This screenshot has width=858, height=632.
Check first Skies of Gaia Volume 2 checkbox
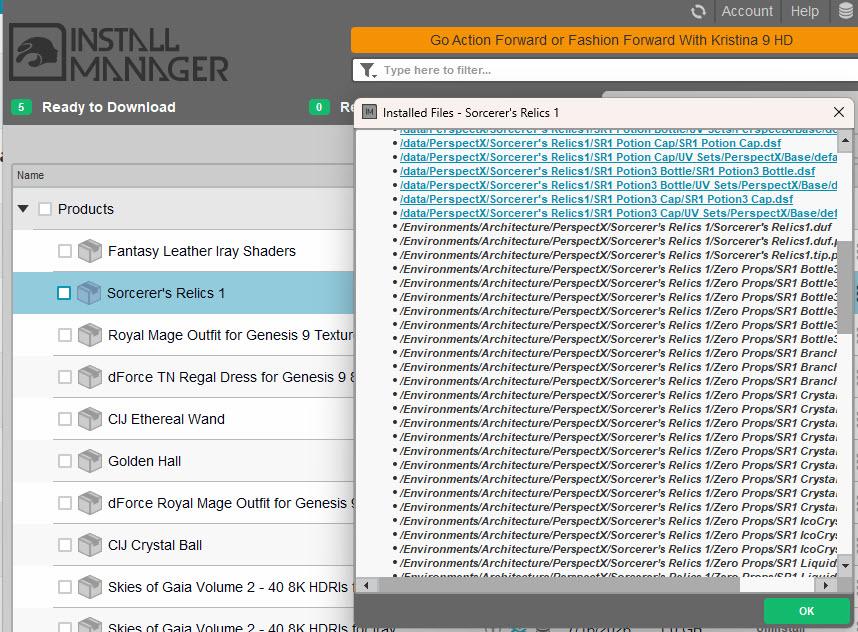(x=65, y=587)
